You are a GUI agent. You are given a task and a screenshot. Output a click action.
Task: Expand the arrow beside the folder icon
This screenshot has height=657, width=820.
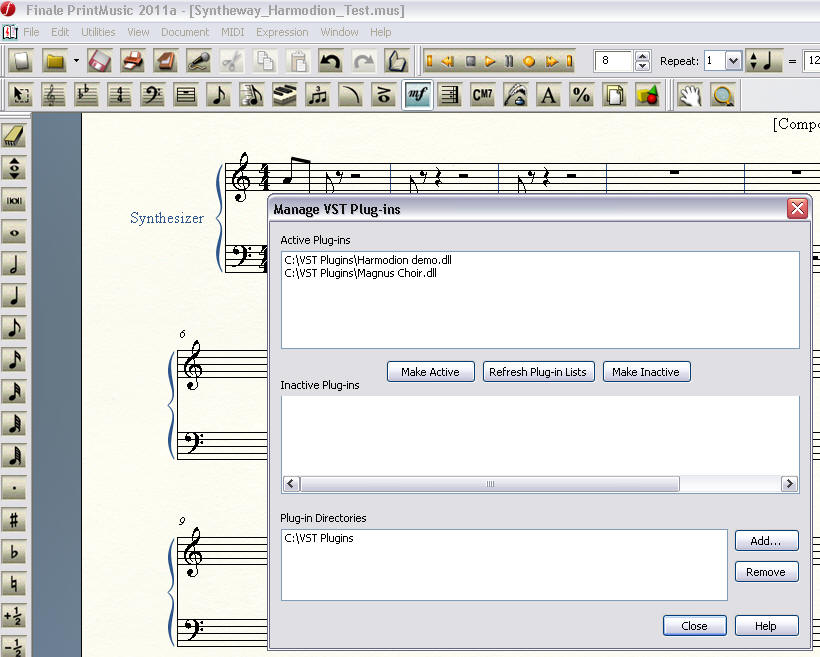[76, 61]
